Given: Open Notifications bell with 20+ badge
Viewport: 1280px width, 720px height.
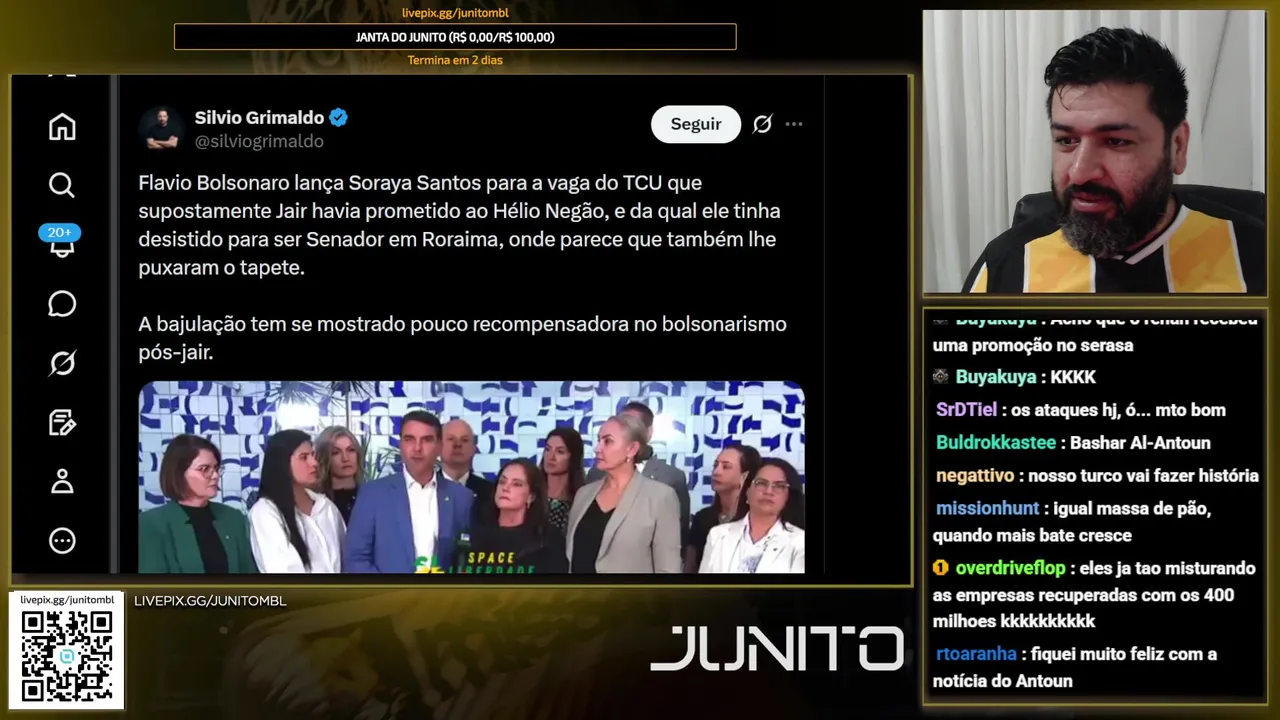Looking at the screenshot, I should [61, 242].
